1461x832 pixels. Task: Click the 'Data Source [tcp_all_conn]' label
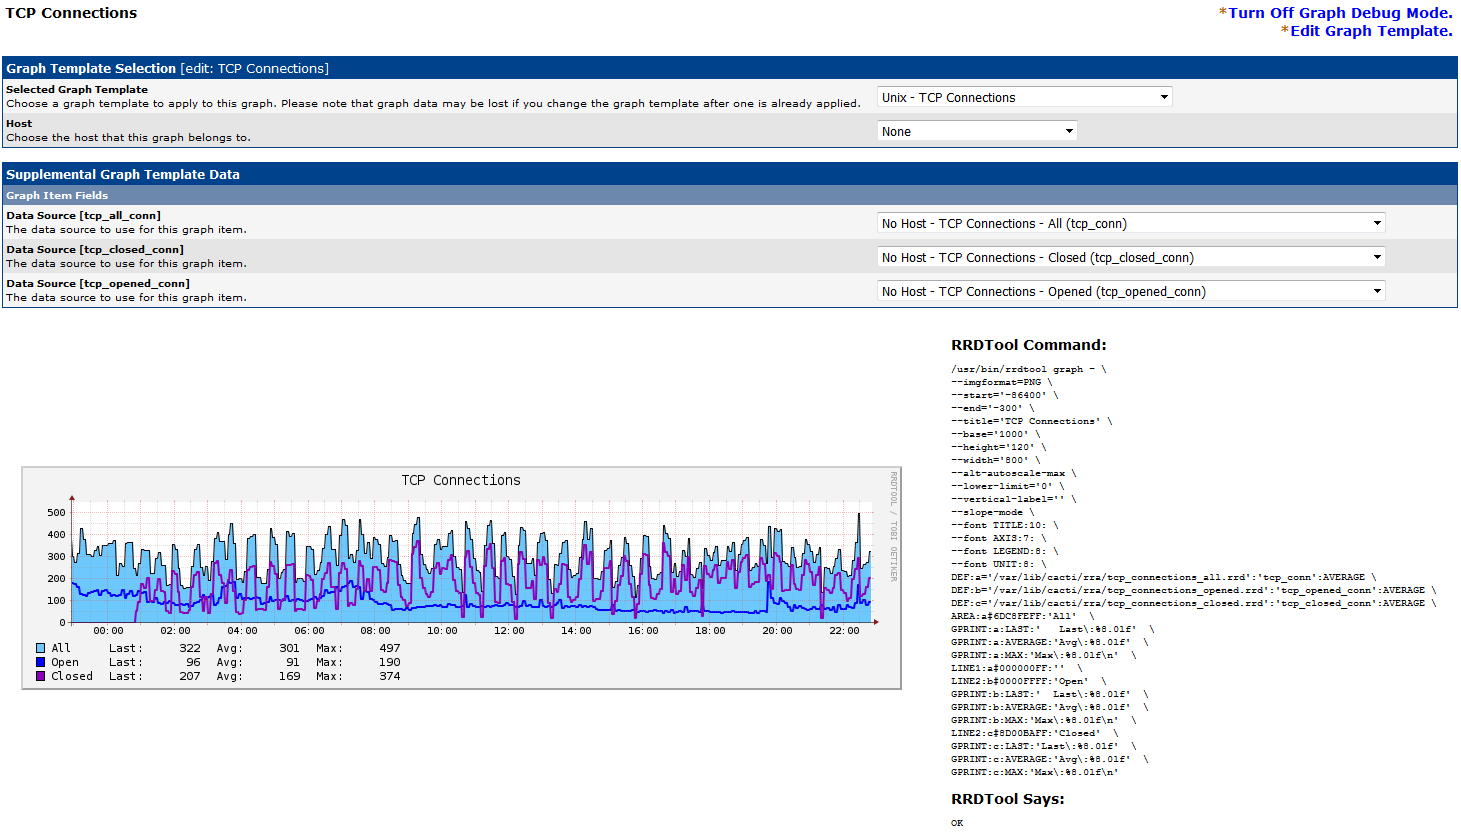coord(83,215)
